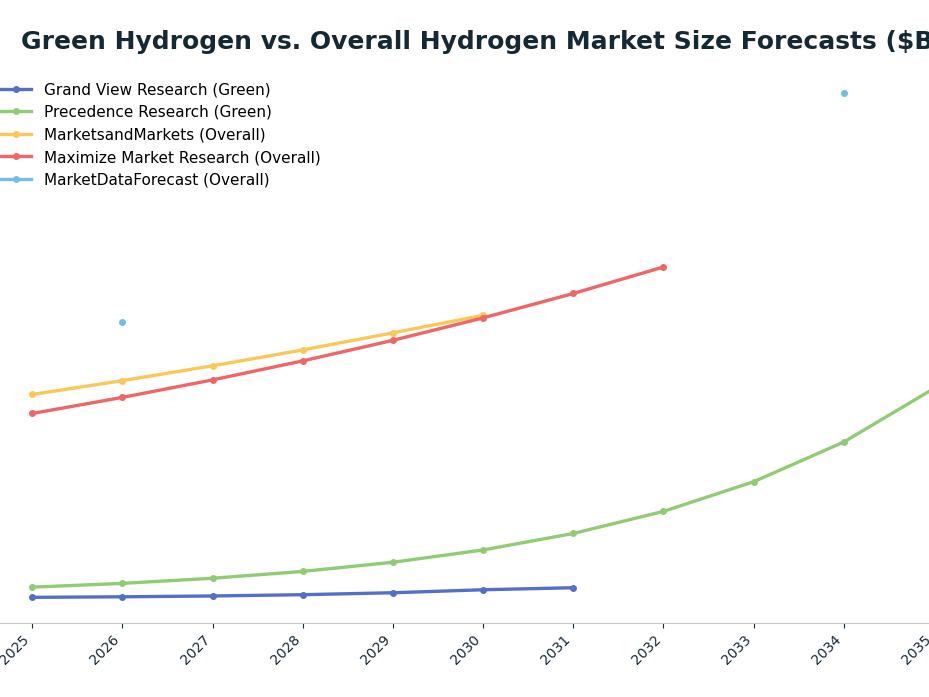The height and width of the screenshot is (697, 929).
Task: Select the 2031 x-axis label
Action: click(x=558, y=650)
